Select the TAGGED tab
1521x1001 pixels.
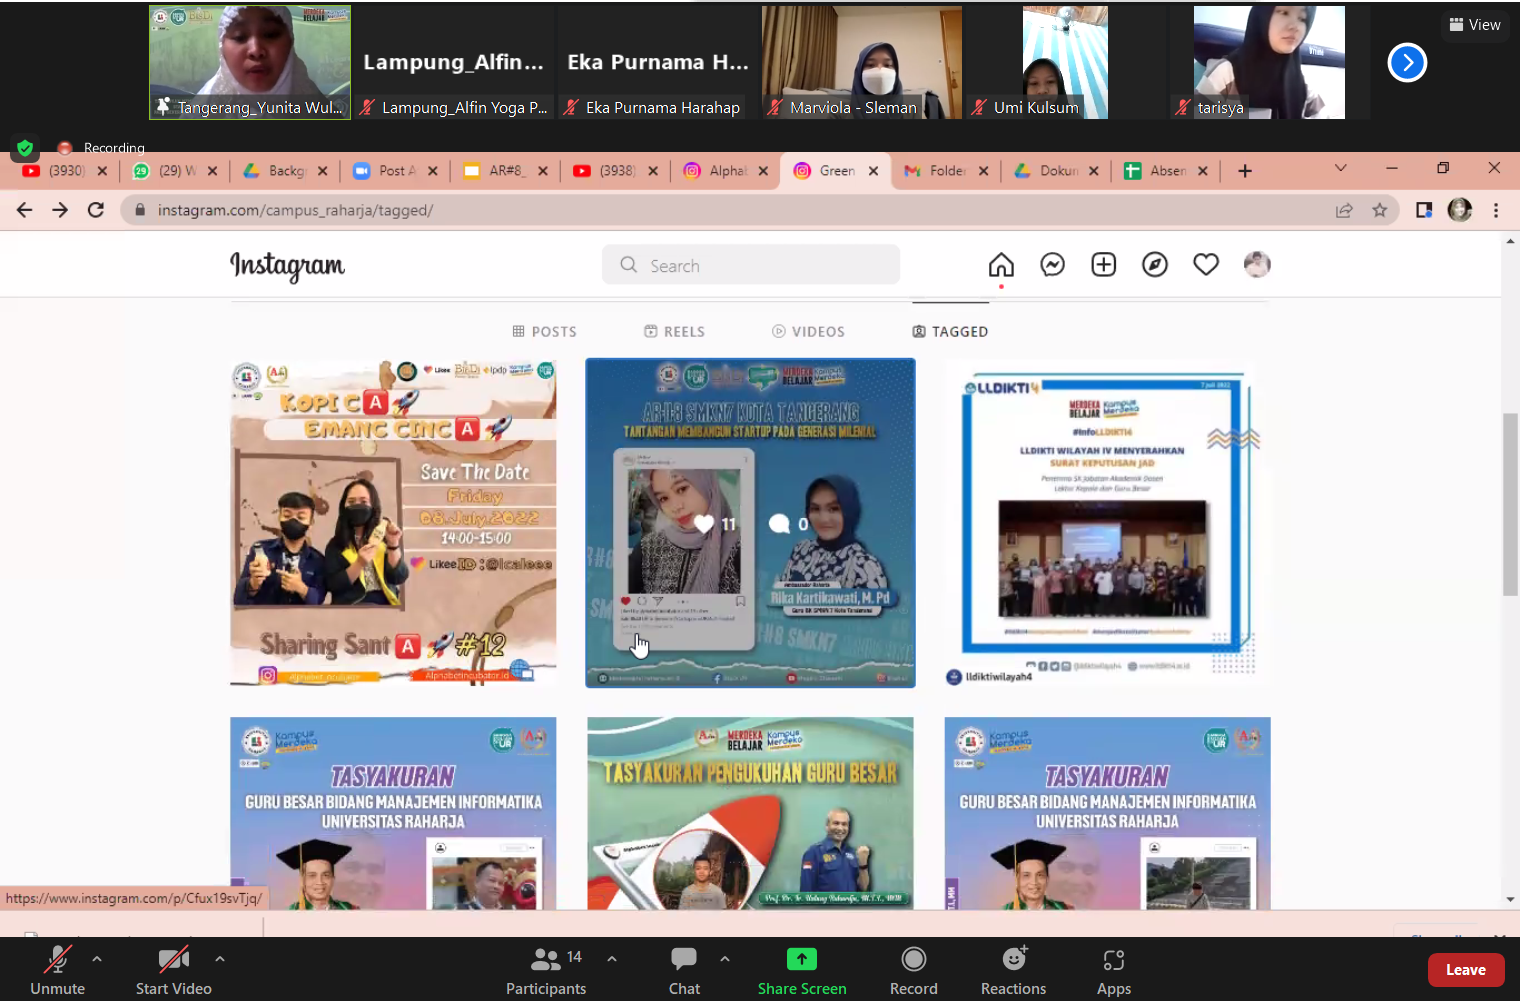click(950, 332)
